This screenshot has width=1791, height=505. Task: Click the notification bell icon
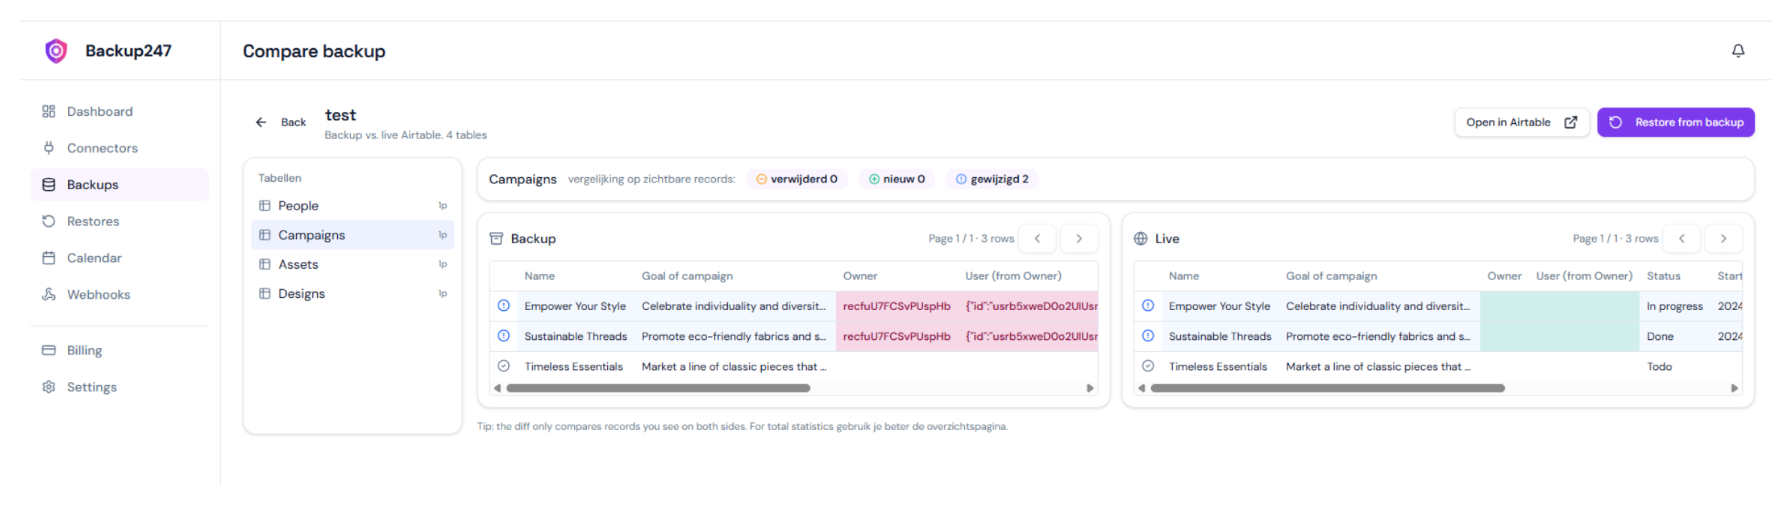click(x=1738, y=51)
